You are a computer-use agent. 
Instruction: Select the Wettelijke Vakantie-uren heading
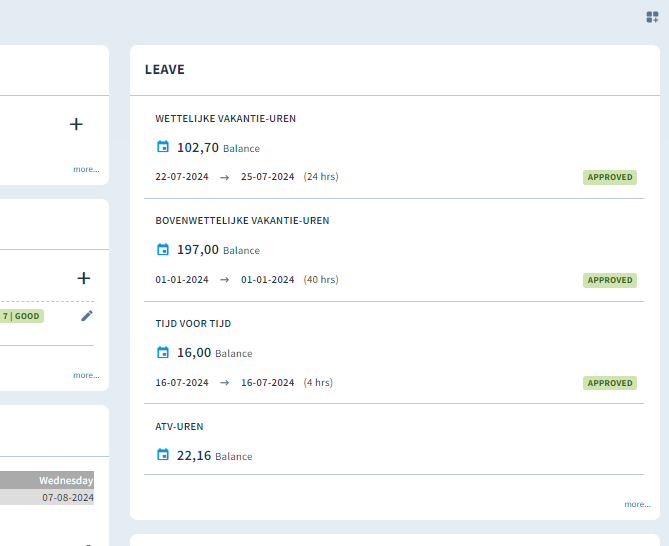(225, 119)
